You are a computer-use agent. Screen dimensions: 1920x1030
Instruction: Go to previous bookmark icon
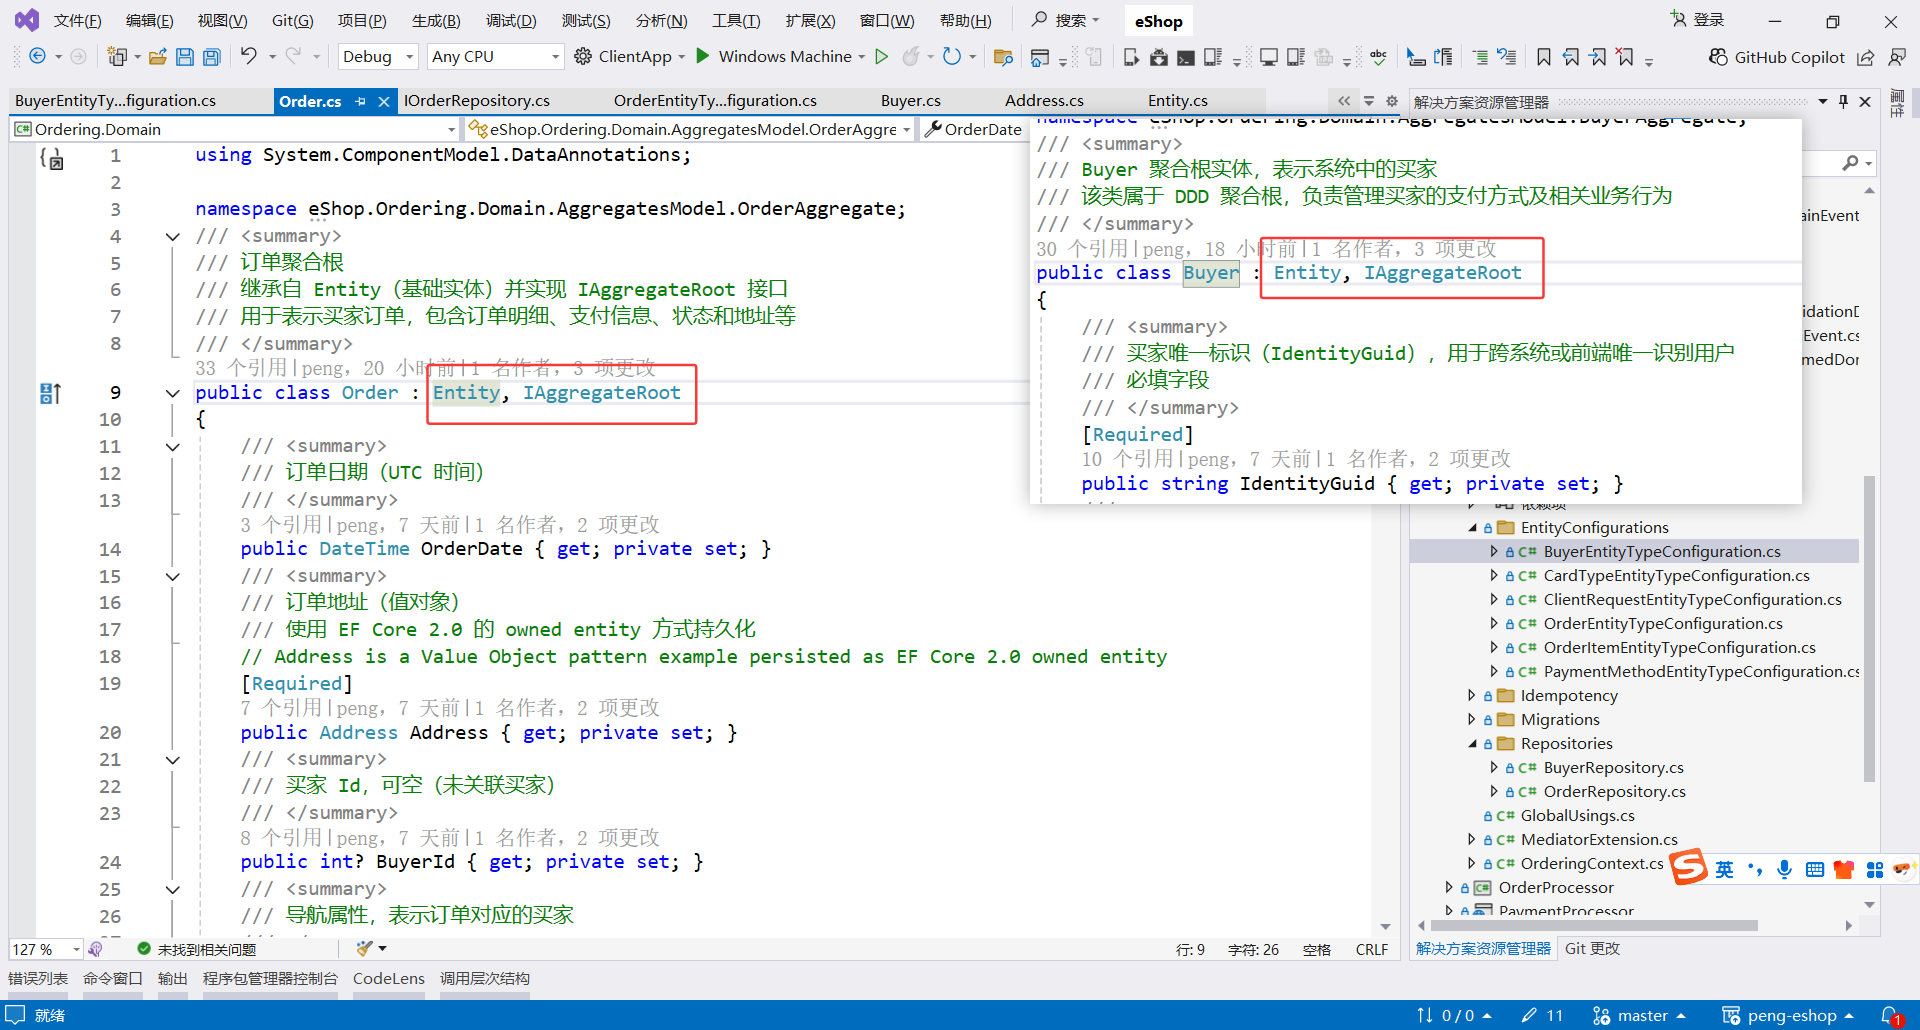pos(1571,57)
